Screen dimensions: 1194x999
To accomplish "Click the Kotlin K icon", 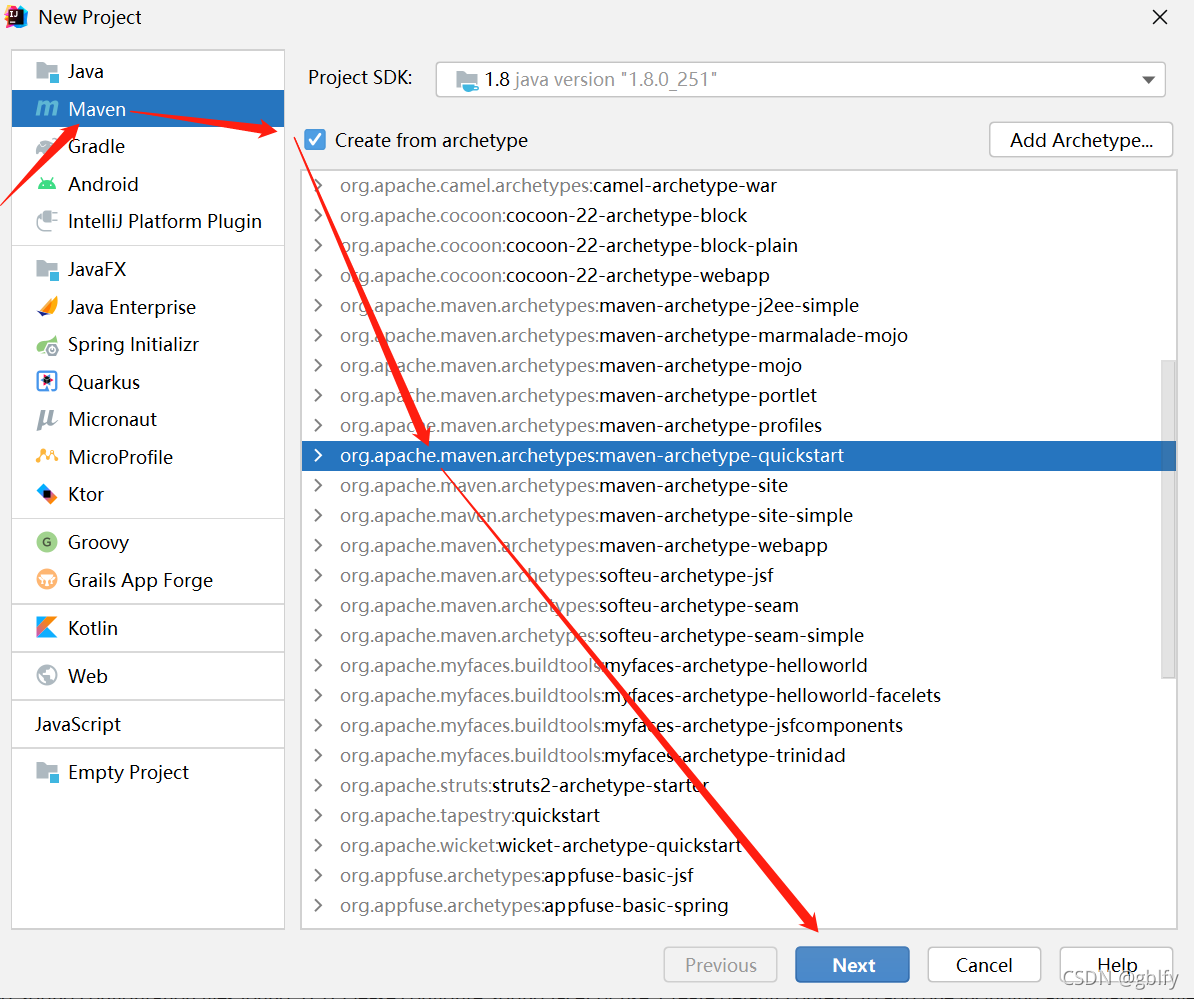I will point(47,628).
